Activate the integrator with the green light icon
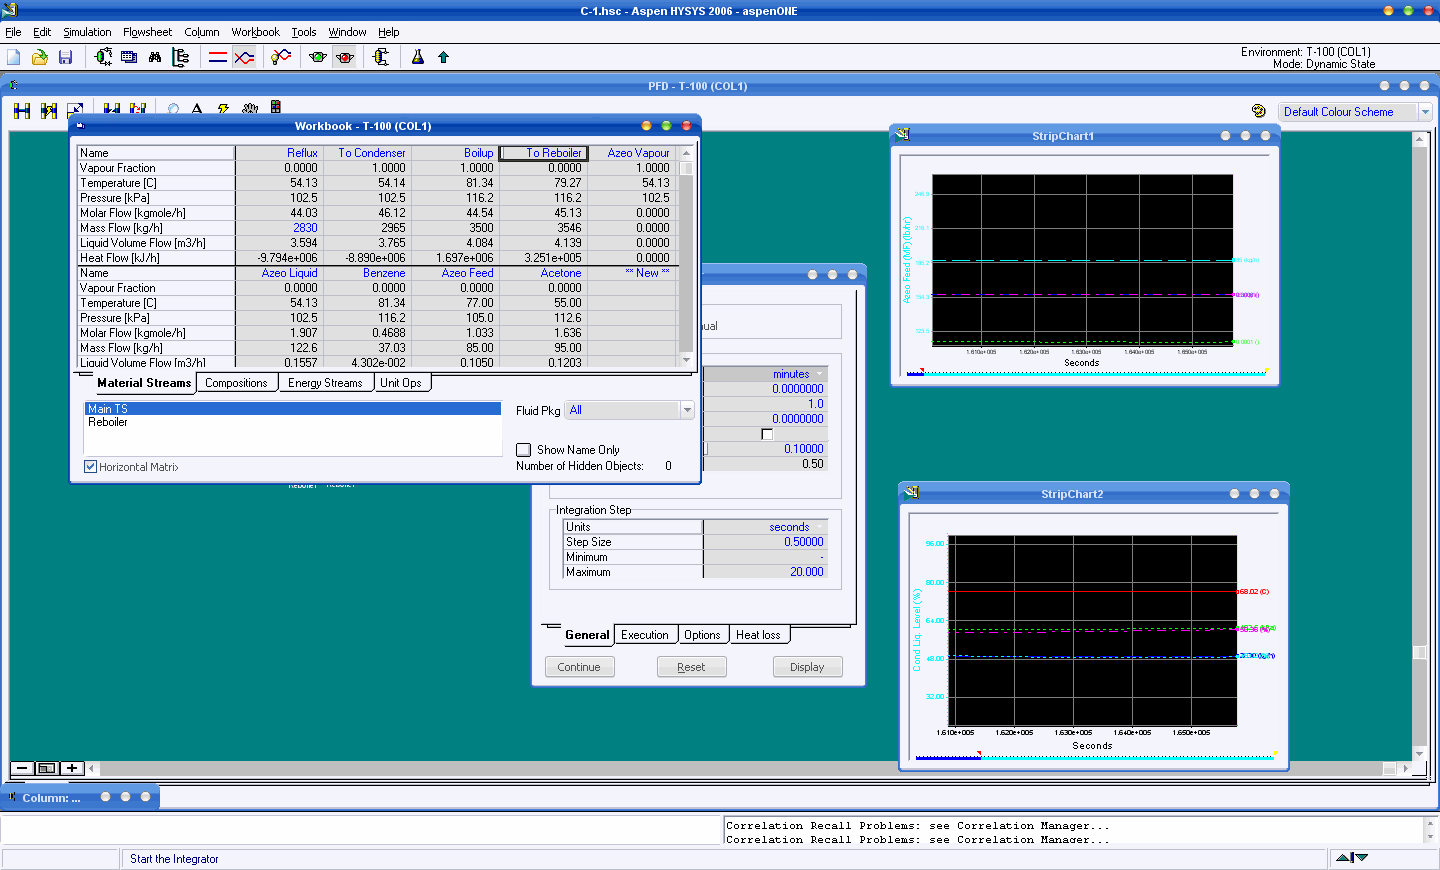Screen dimensions: 1440x870 (318, 57)
